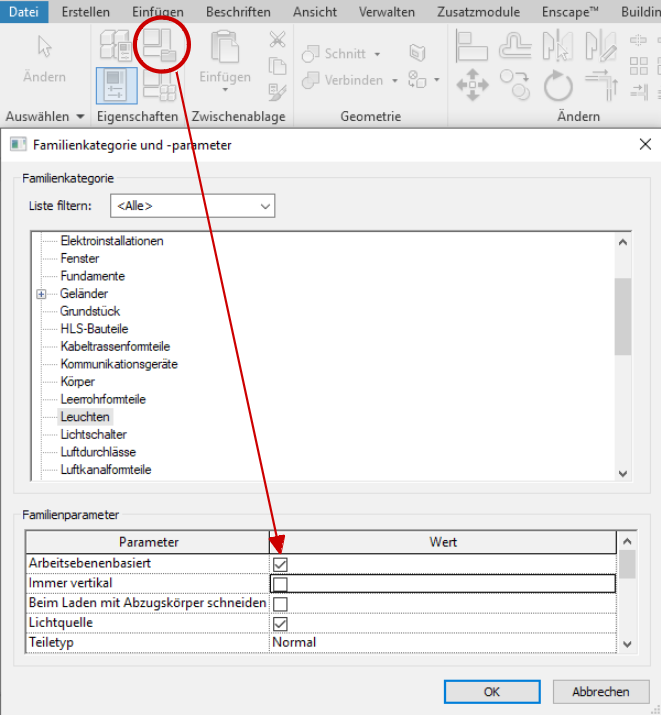Toggle the Eigenschaften palette icon
Viewport: 661px width, 715px height.
click(x=116, y=86)
